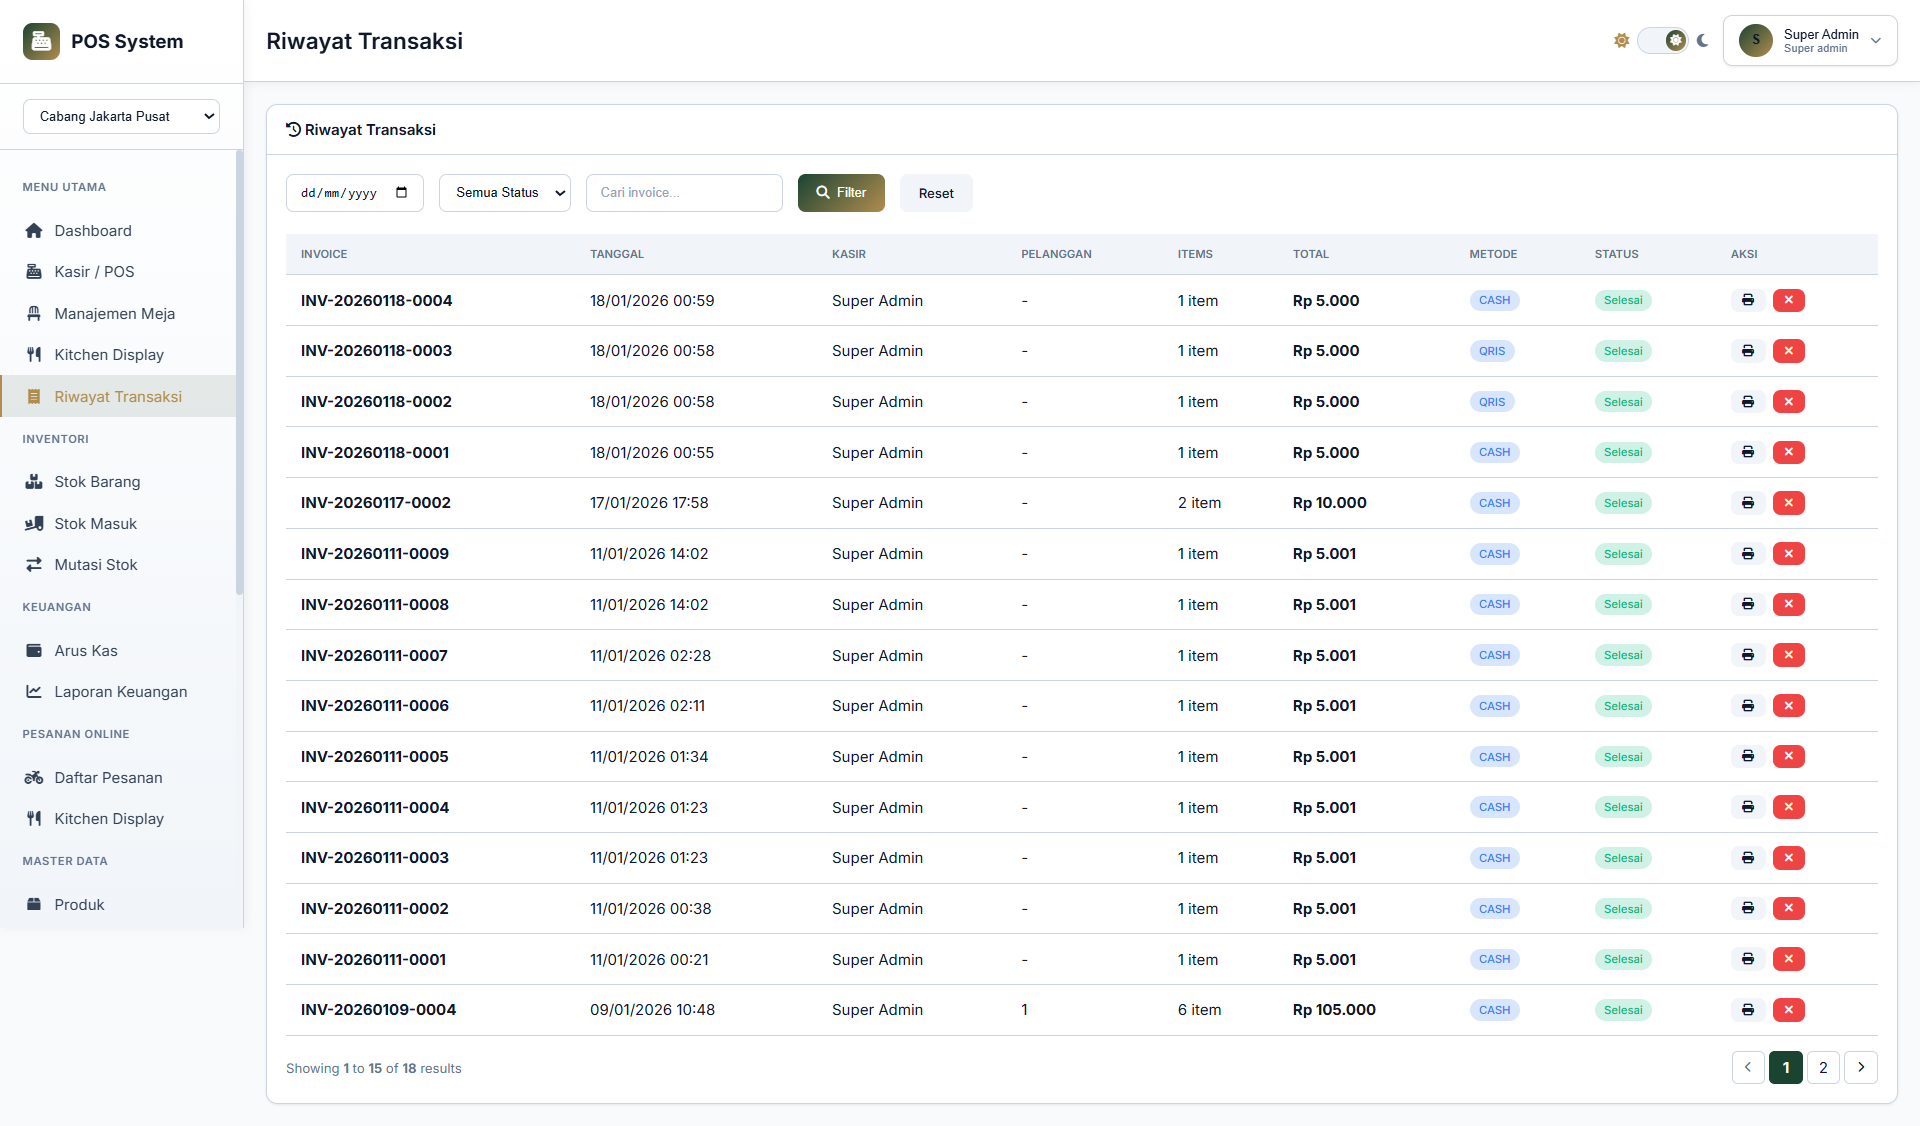Click the Laporan Keuangan chart icon

click(34, 691)
